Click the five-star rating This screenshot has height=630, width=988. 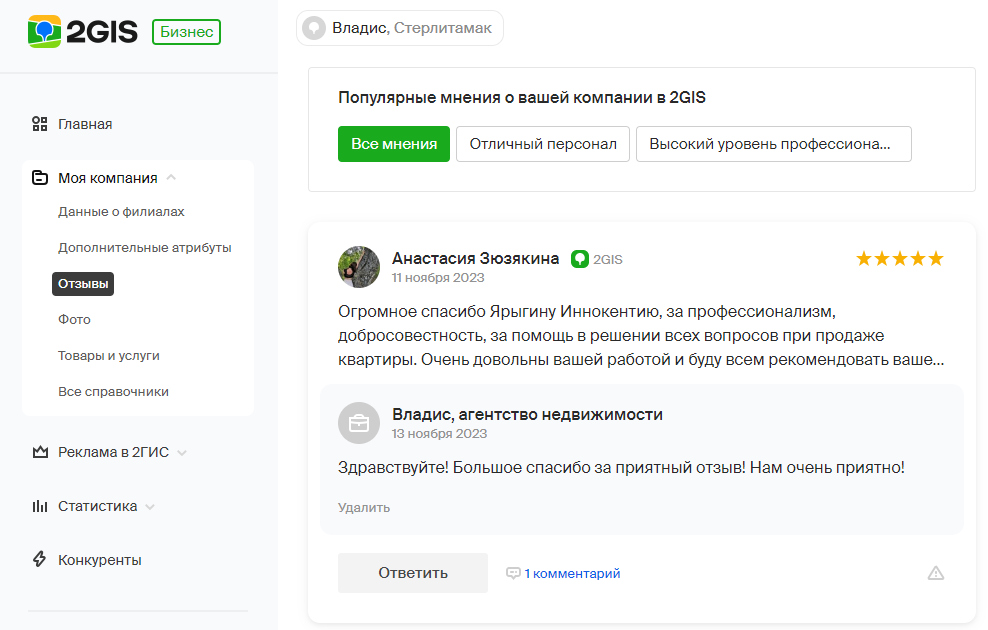(900, 258)
